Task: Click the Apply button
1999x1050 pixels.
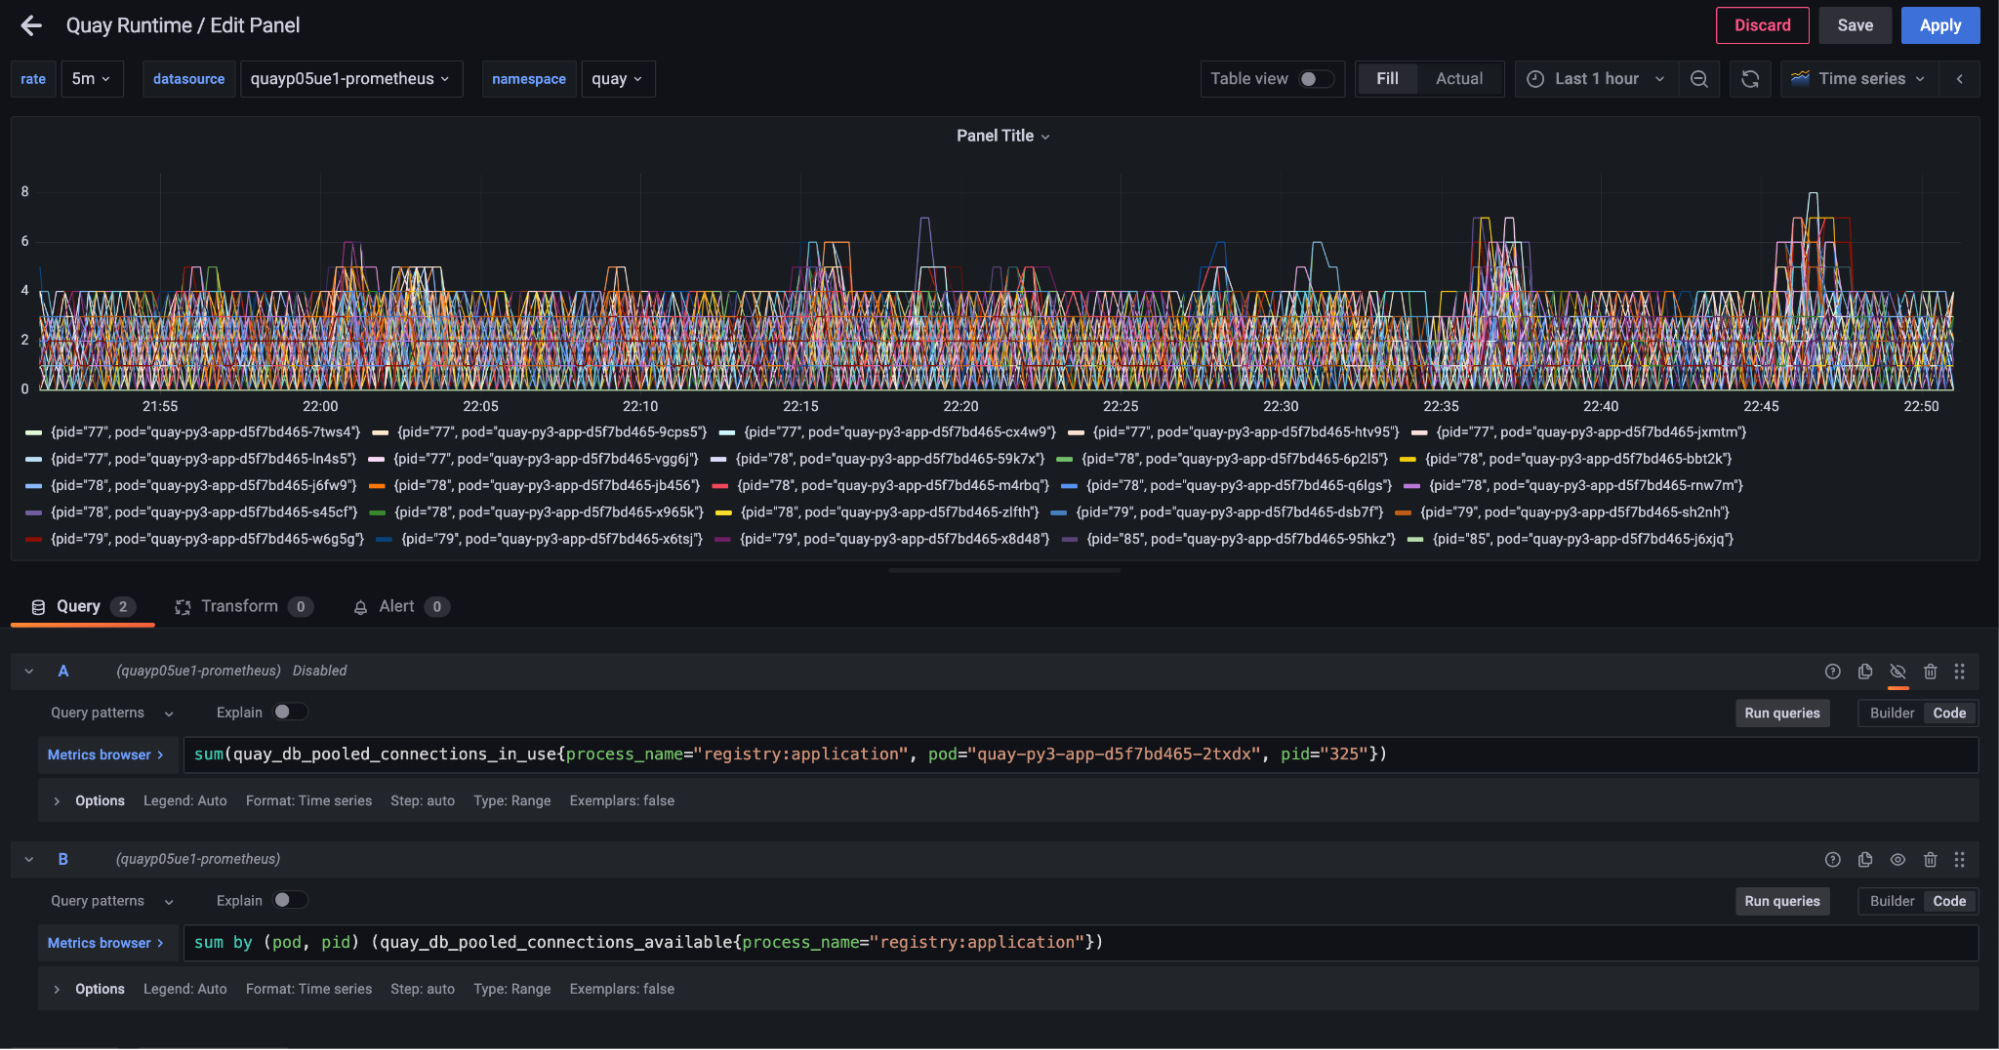Action: click(1939, 26)
